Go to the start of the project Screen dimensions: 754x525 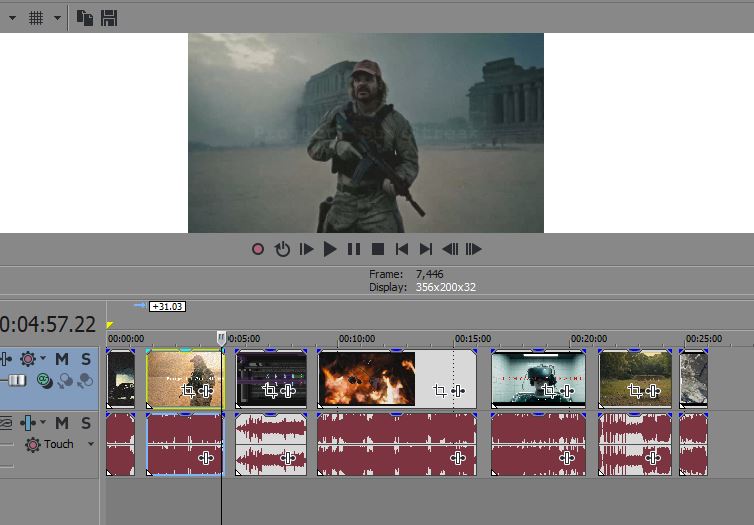(402, 249)
